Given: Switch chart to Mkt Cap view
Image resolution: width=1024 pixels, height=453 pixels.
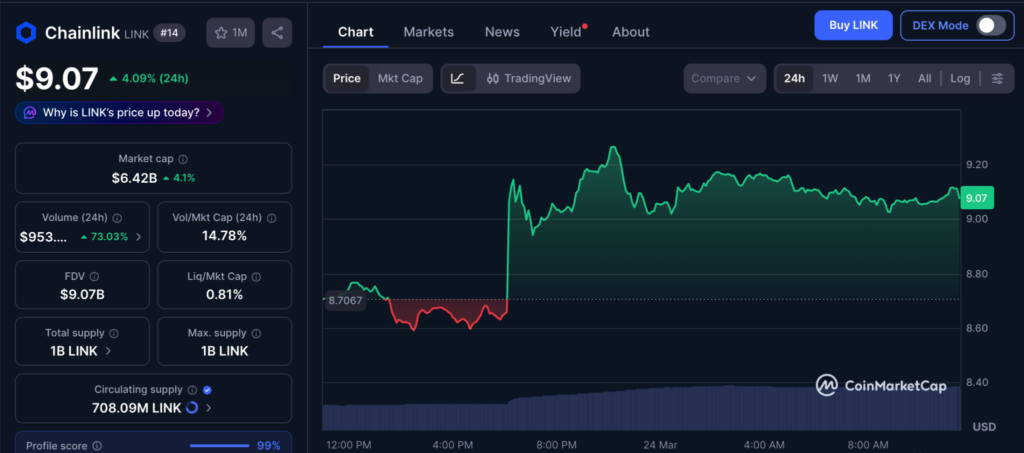Looking at the screenshot, I should tap(399, 78).
